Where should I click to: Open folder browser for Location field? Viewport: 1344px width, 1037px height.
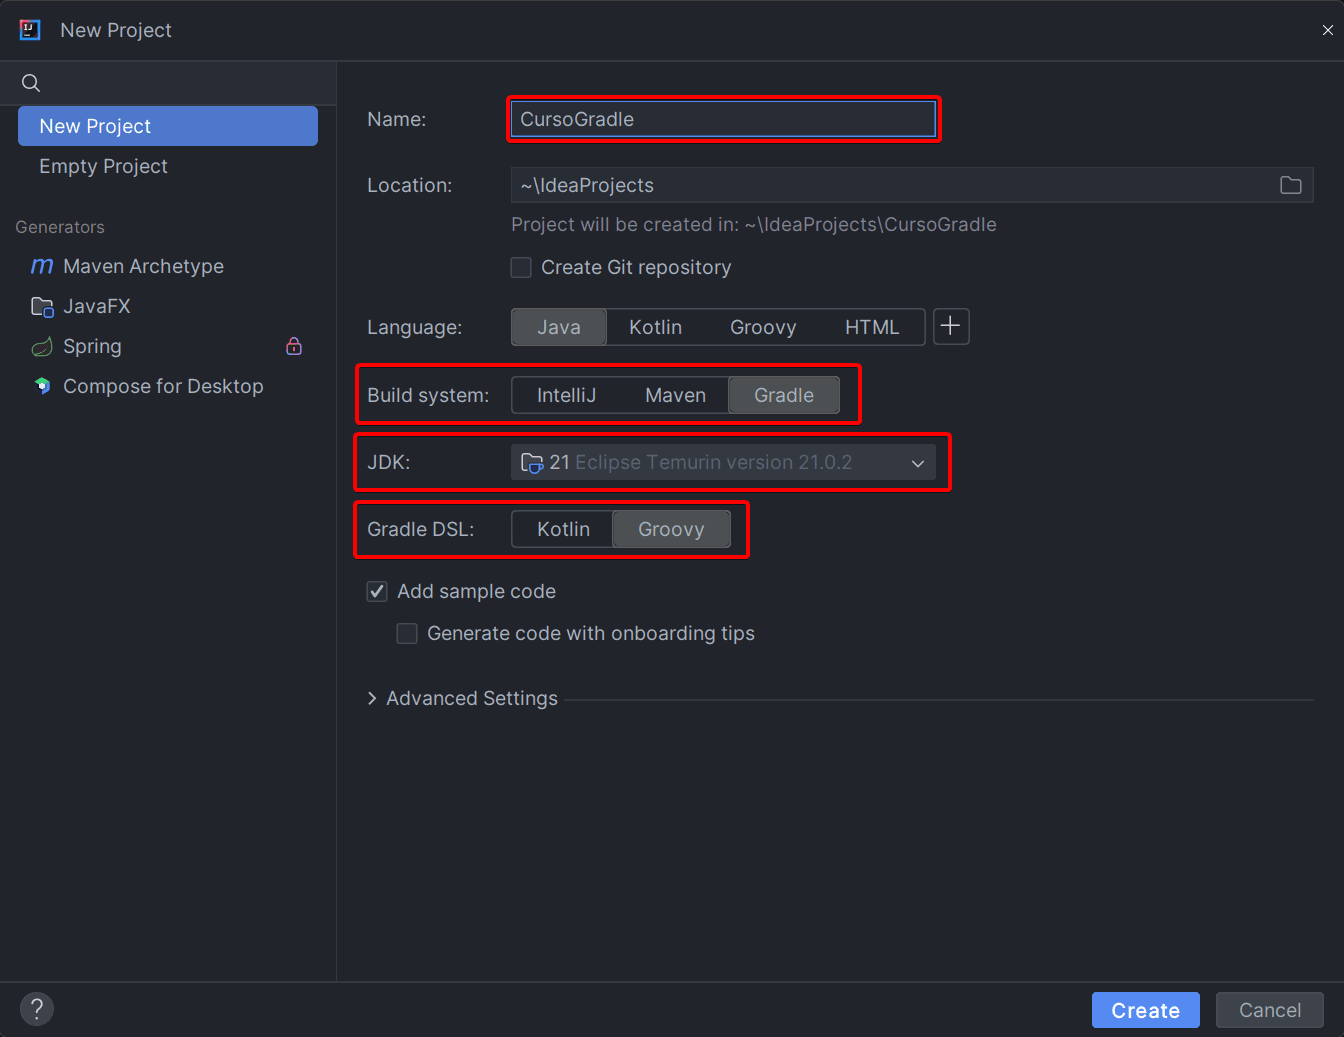coord(1291,185)
